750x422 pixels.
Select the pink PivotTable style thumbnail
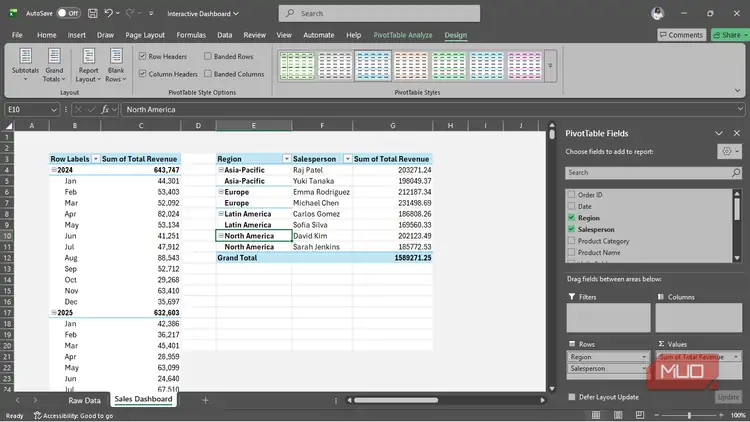coord(524,66)
